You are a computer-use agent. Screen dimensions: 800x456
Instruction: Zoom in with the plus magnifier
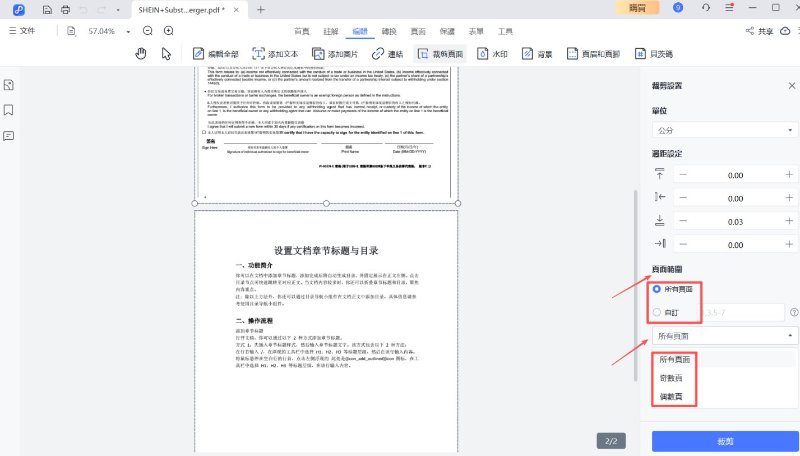pos(168,31)
